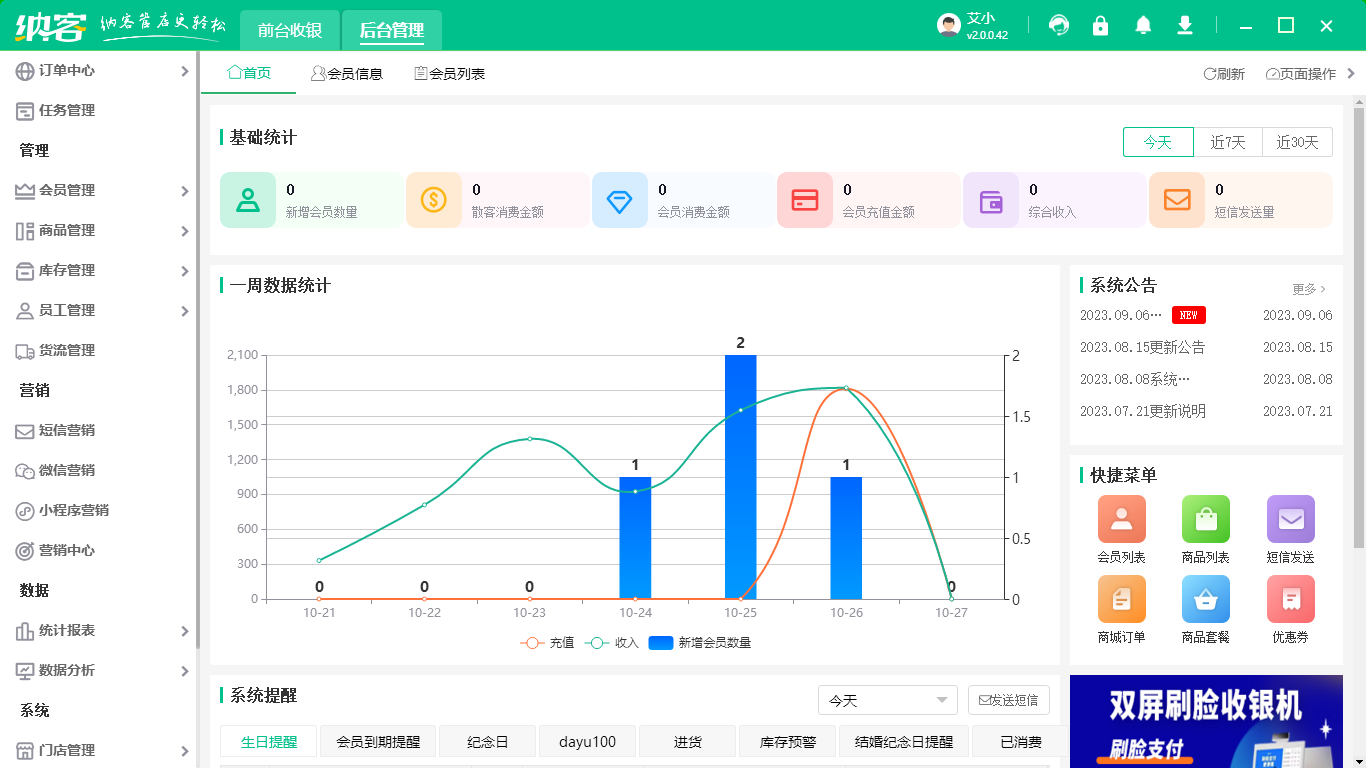The height and width of the screenshot is (768, 1366).
Task: Expand 库存管理 sidebar menu
Action: click(x=98, y=270)
